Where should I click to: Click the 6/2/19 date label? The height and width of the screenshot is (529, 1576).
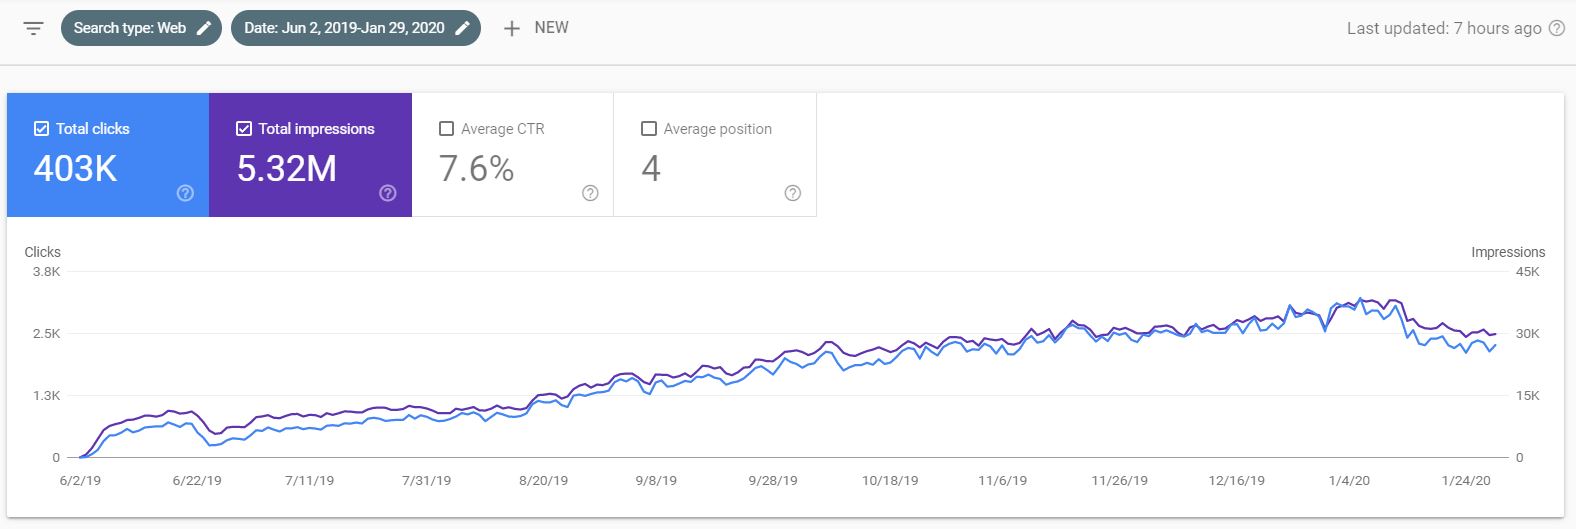(80, 481)
